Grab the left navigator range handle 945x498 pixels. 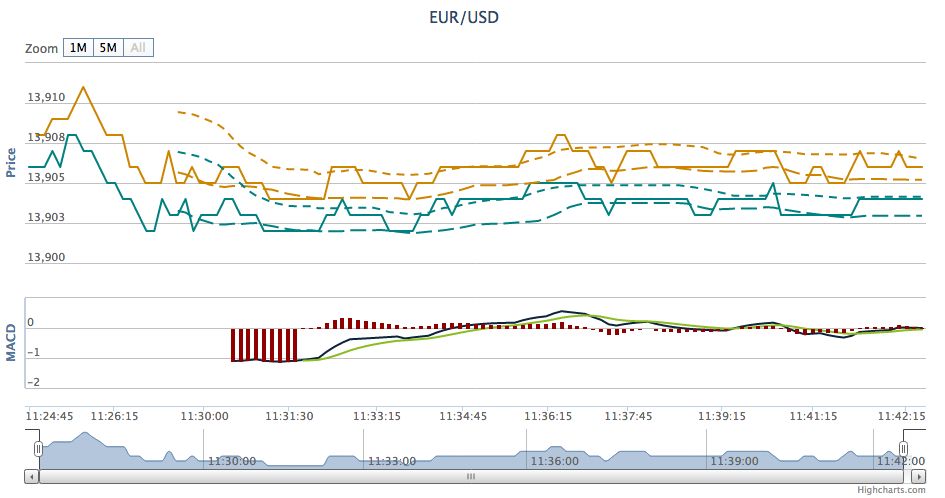coord(39,449)
